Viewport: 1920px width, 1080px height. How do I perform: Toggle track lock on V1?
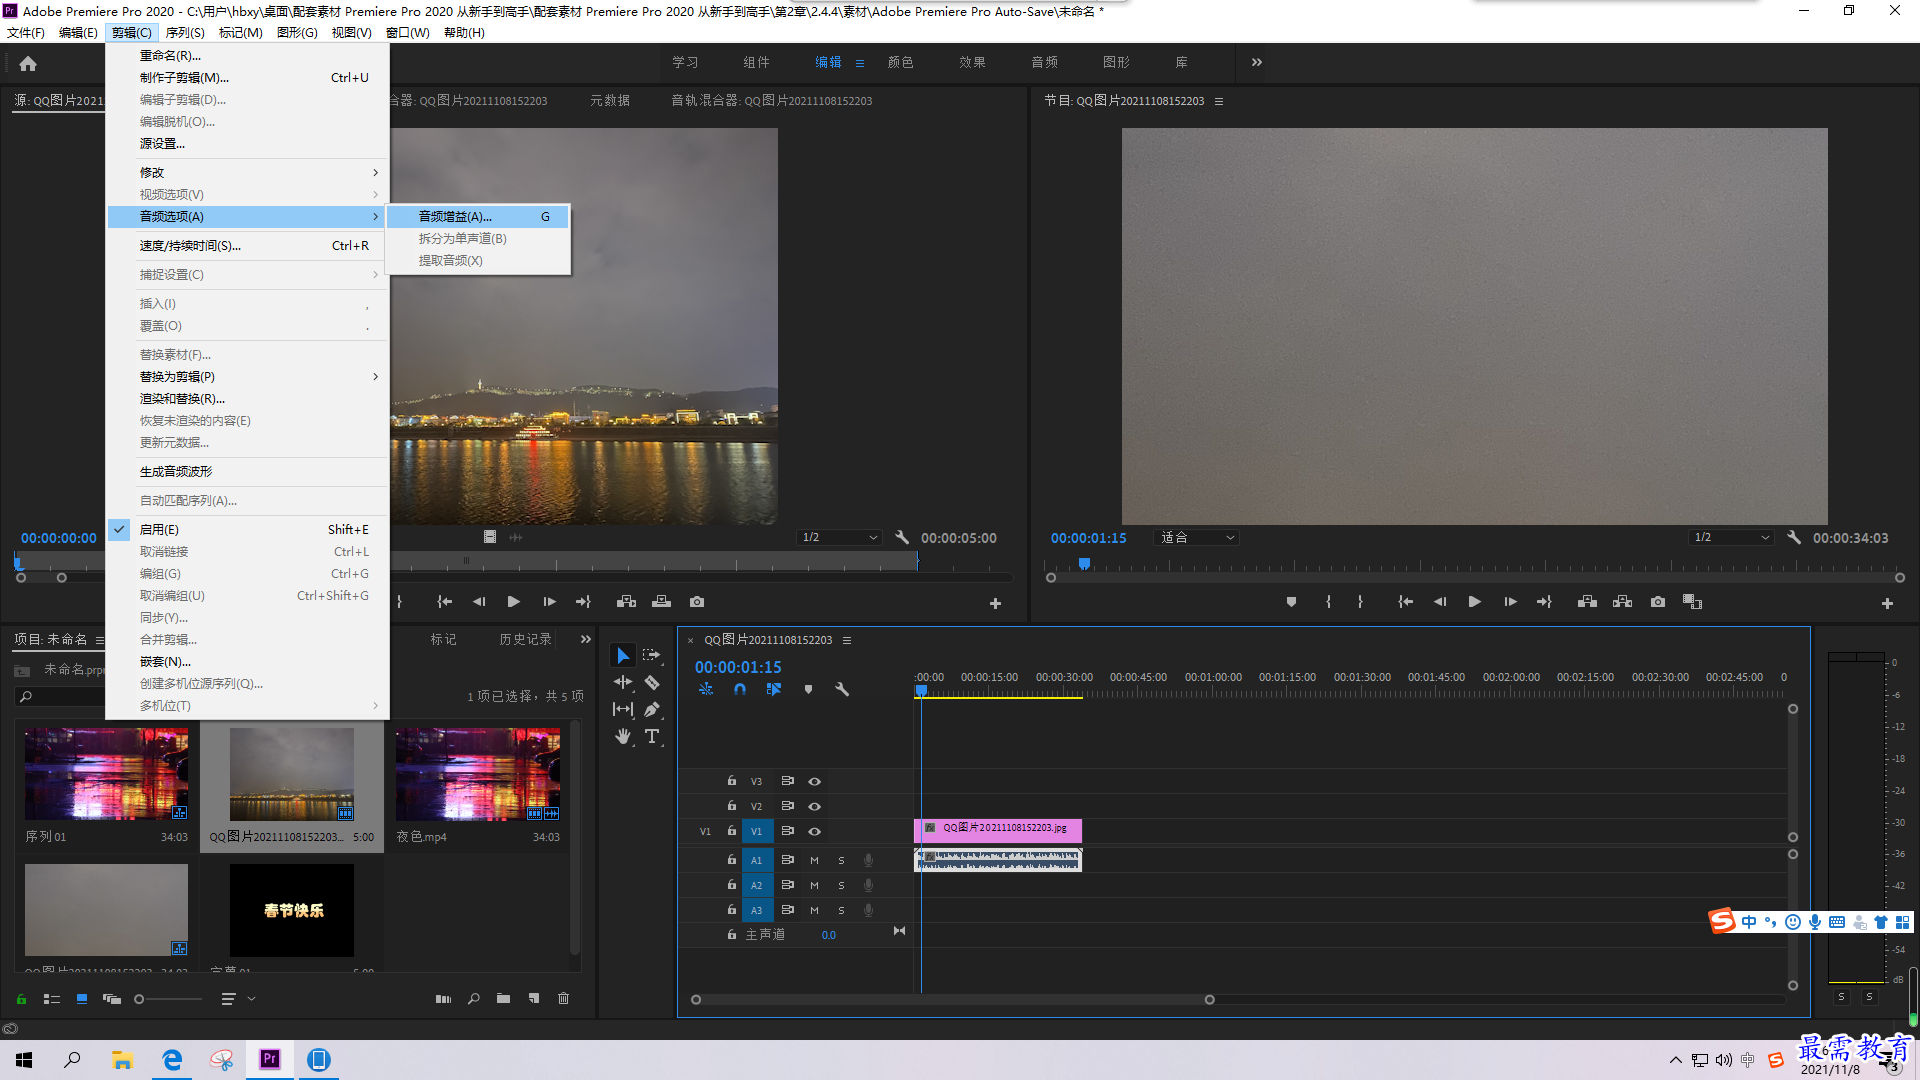732,831
